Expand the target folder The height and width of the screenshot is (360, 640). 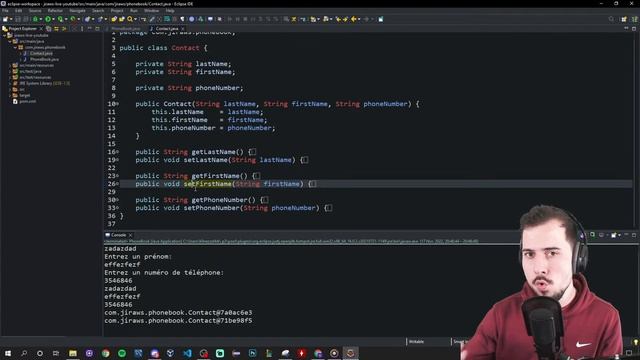10,95
